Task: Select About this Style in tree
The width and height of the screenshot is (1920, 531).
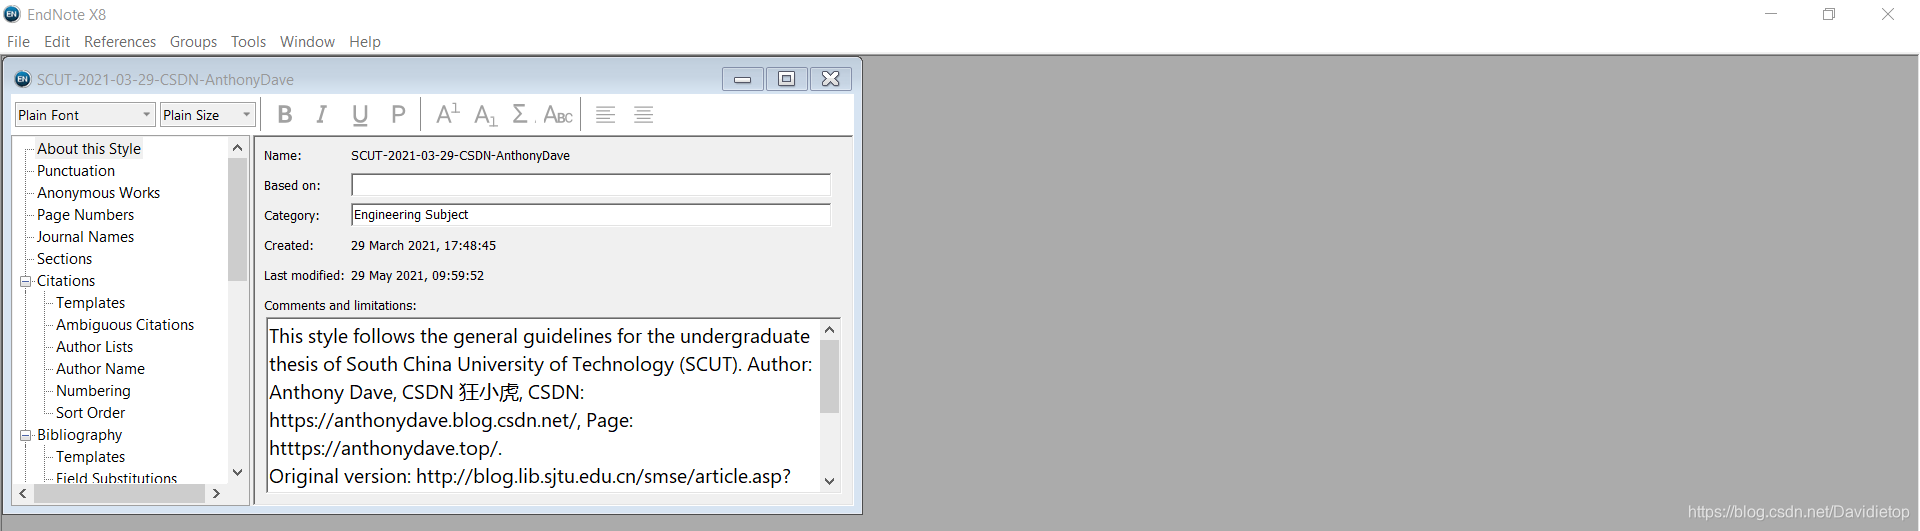Action: 89,149
